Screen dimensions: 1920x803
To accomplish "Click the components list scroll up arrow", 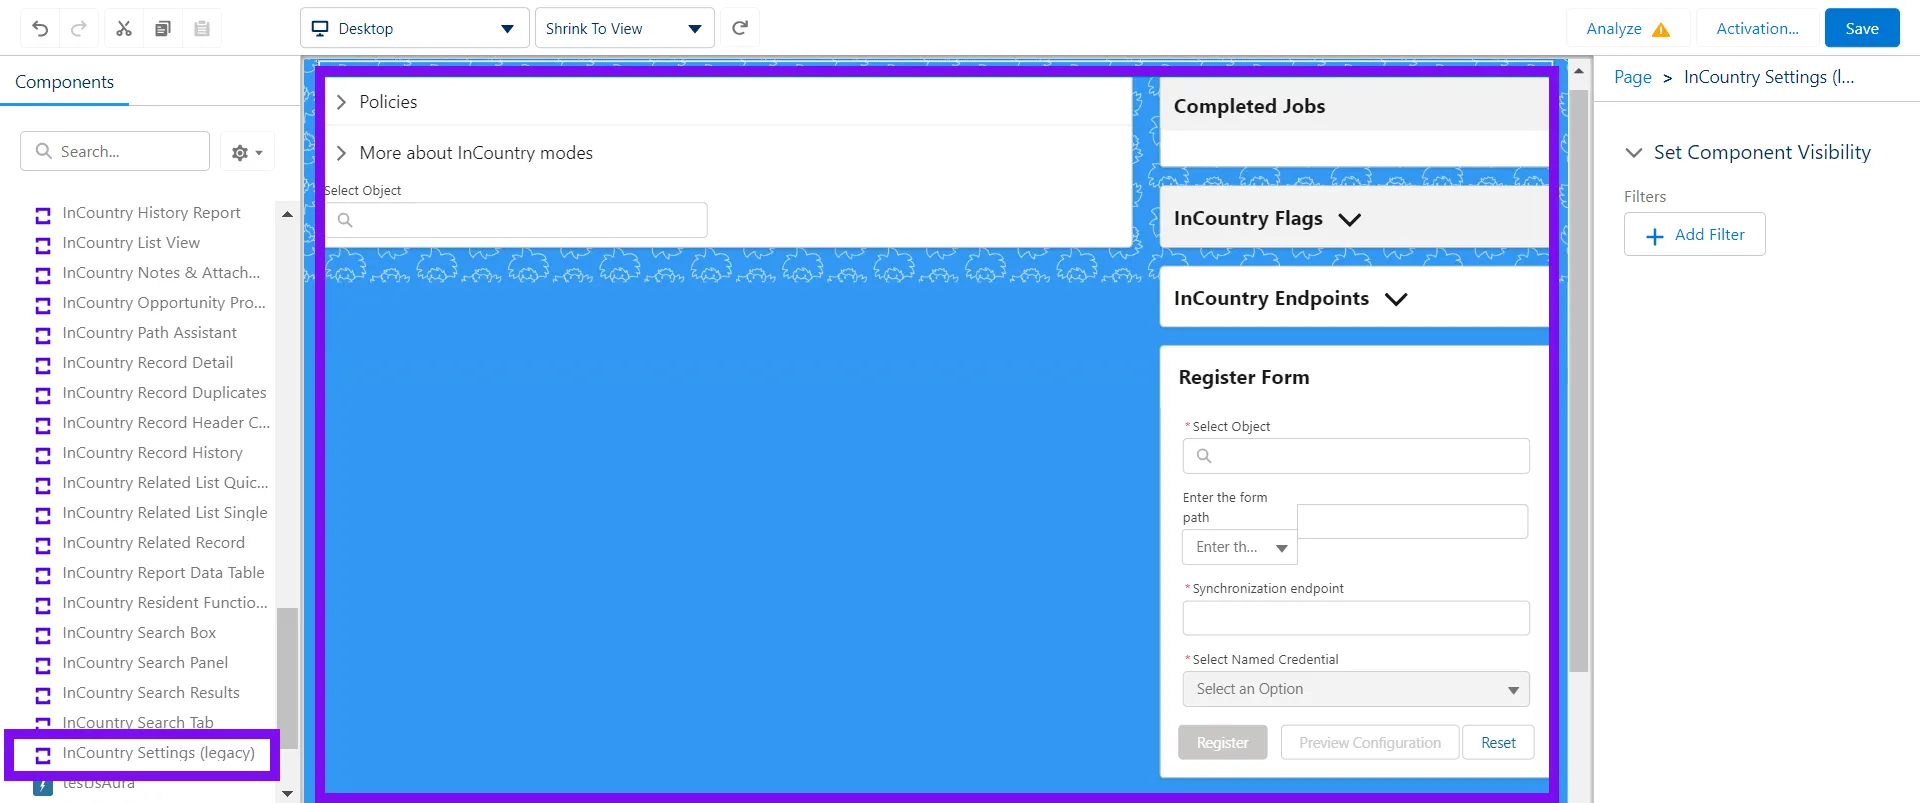I will tap(287, 214).
